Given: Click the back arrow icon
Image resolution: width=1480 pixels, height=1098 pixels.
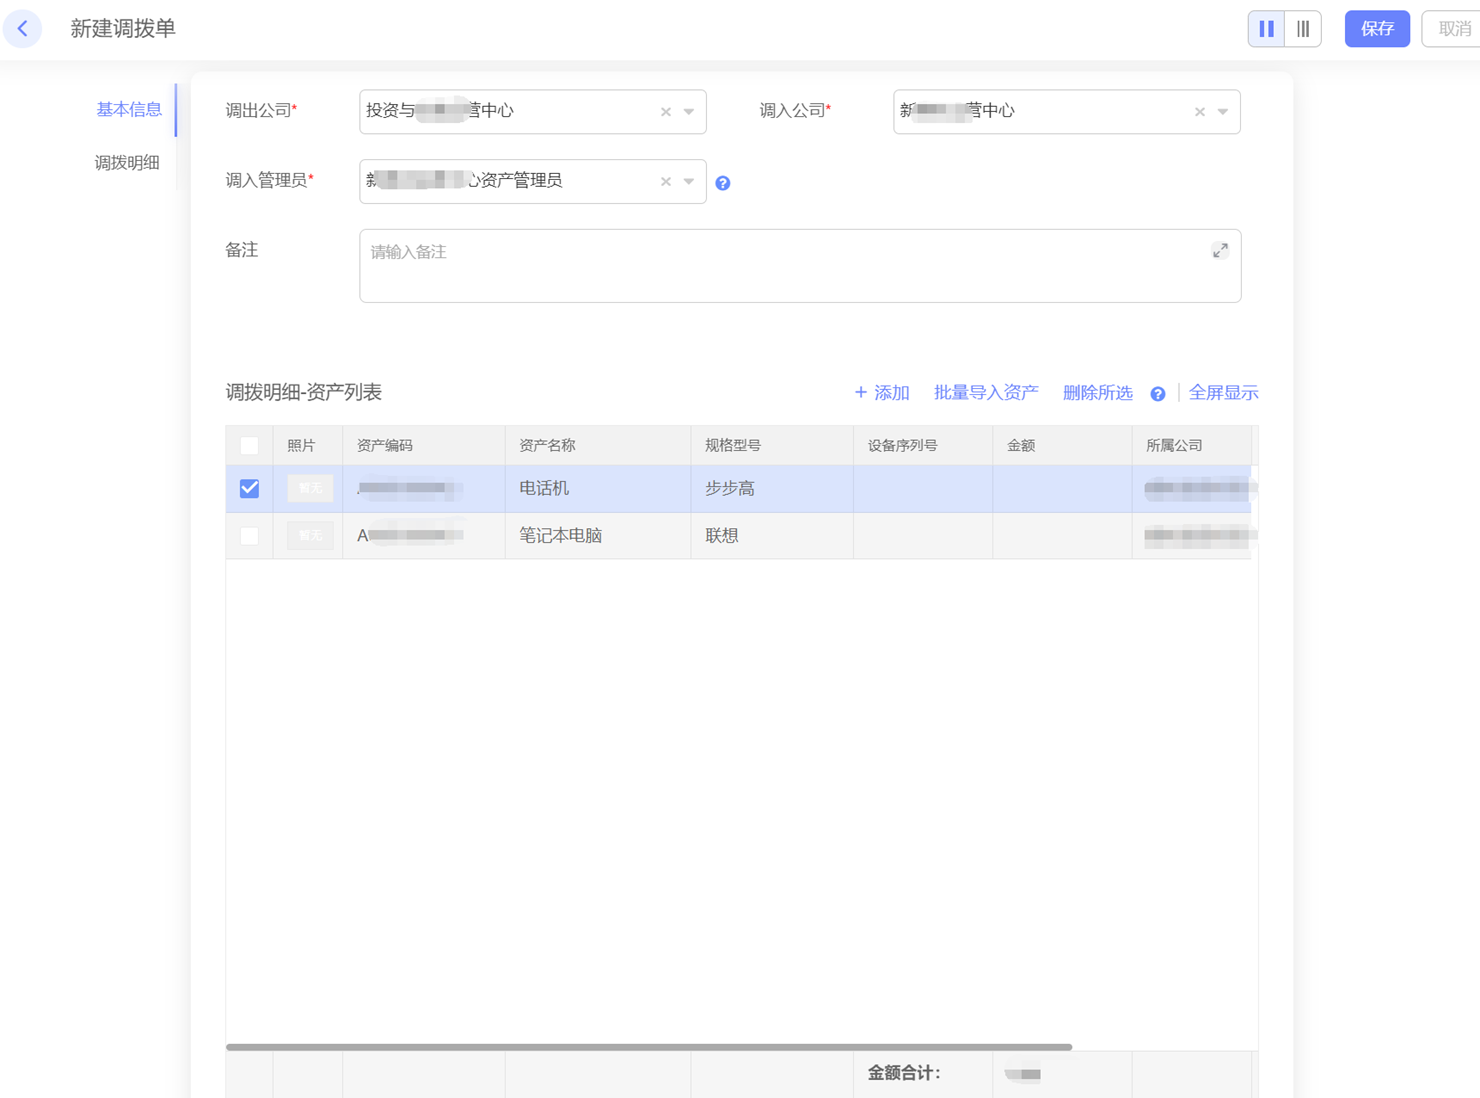Looking at the screenshot, I should point(23,29).
